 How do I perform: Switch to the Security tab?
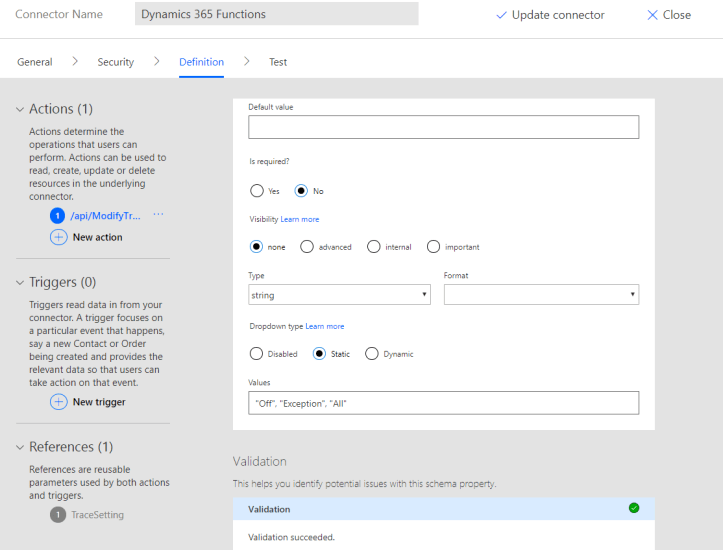point(115,62)
